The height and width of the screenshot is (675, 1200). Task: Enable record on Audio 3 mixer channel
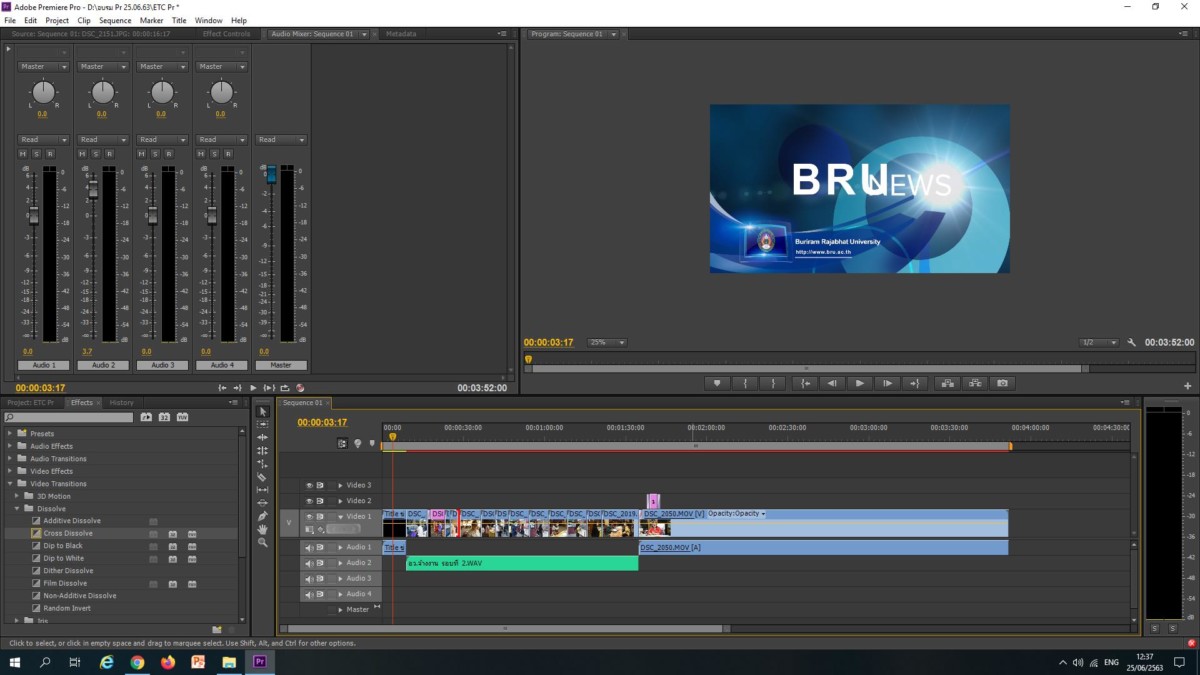click(167, 153)
